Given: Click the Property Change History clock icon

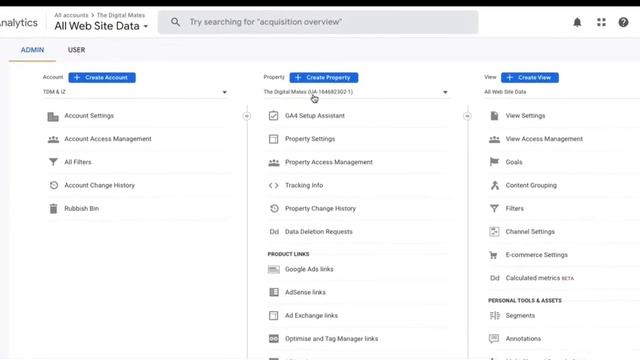Looking at the screenshot, I should (x=274, y=209).
